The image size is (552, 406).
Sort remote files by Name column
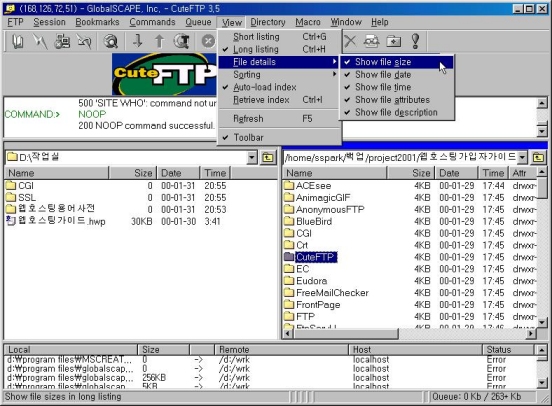[335, 173]
